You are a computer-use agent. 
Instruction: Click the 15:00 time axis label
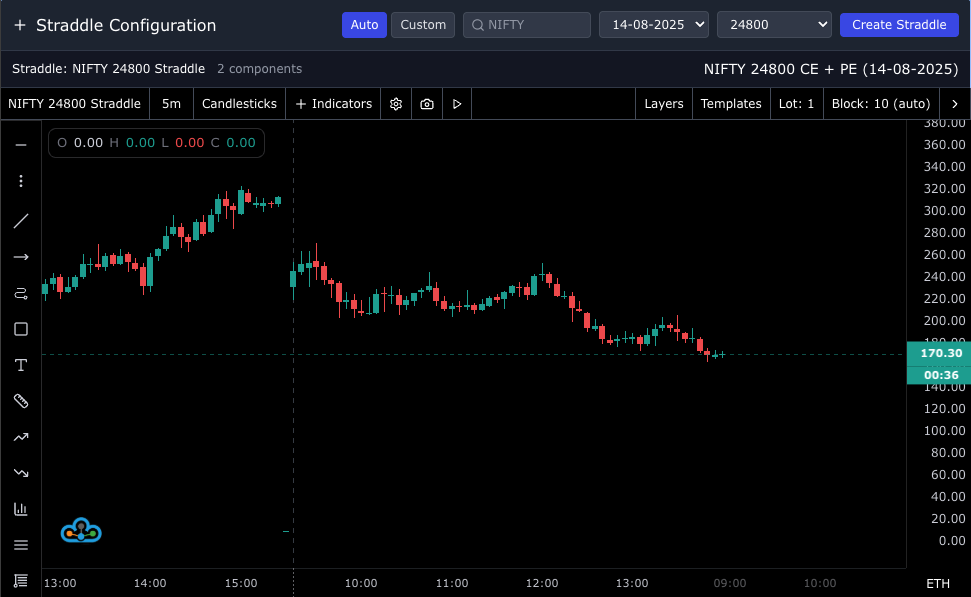point(241,583)
